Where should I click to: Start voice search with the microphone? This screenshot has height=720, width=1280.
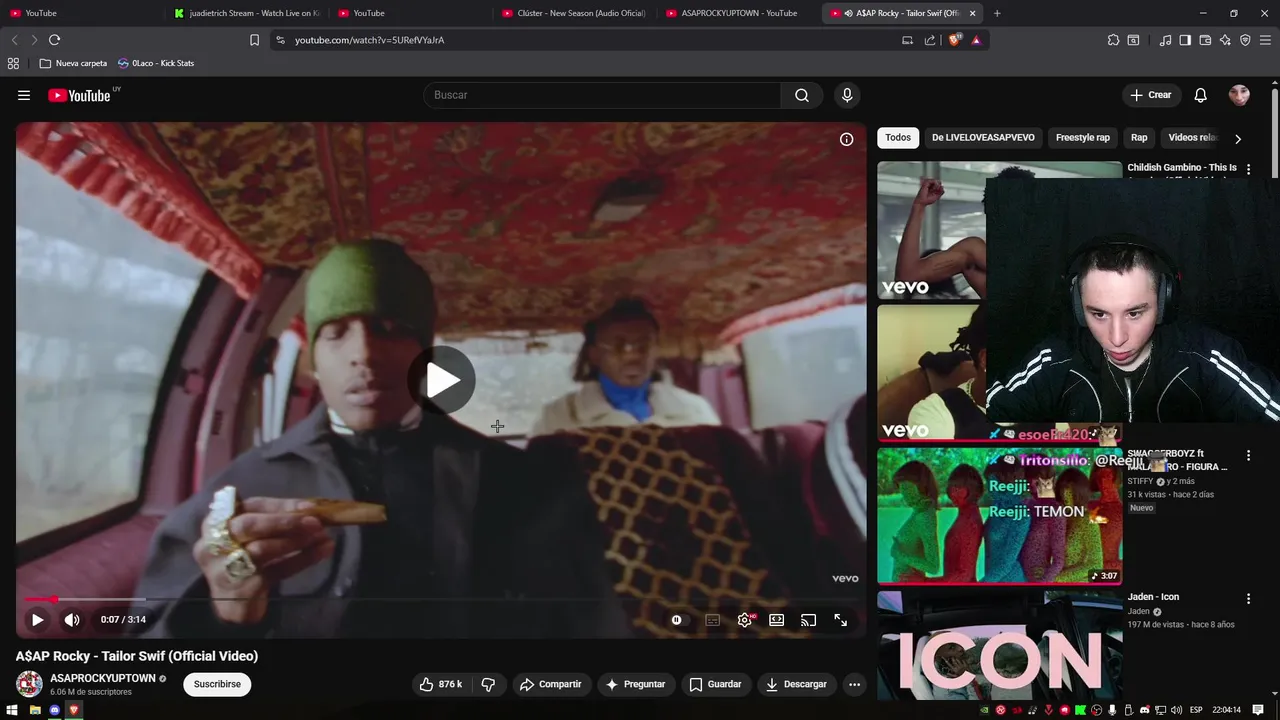pos(847,95)
